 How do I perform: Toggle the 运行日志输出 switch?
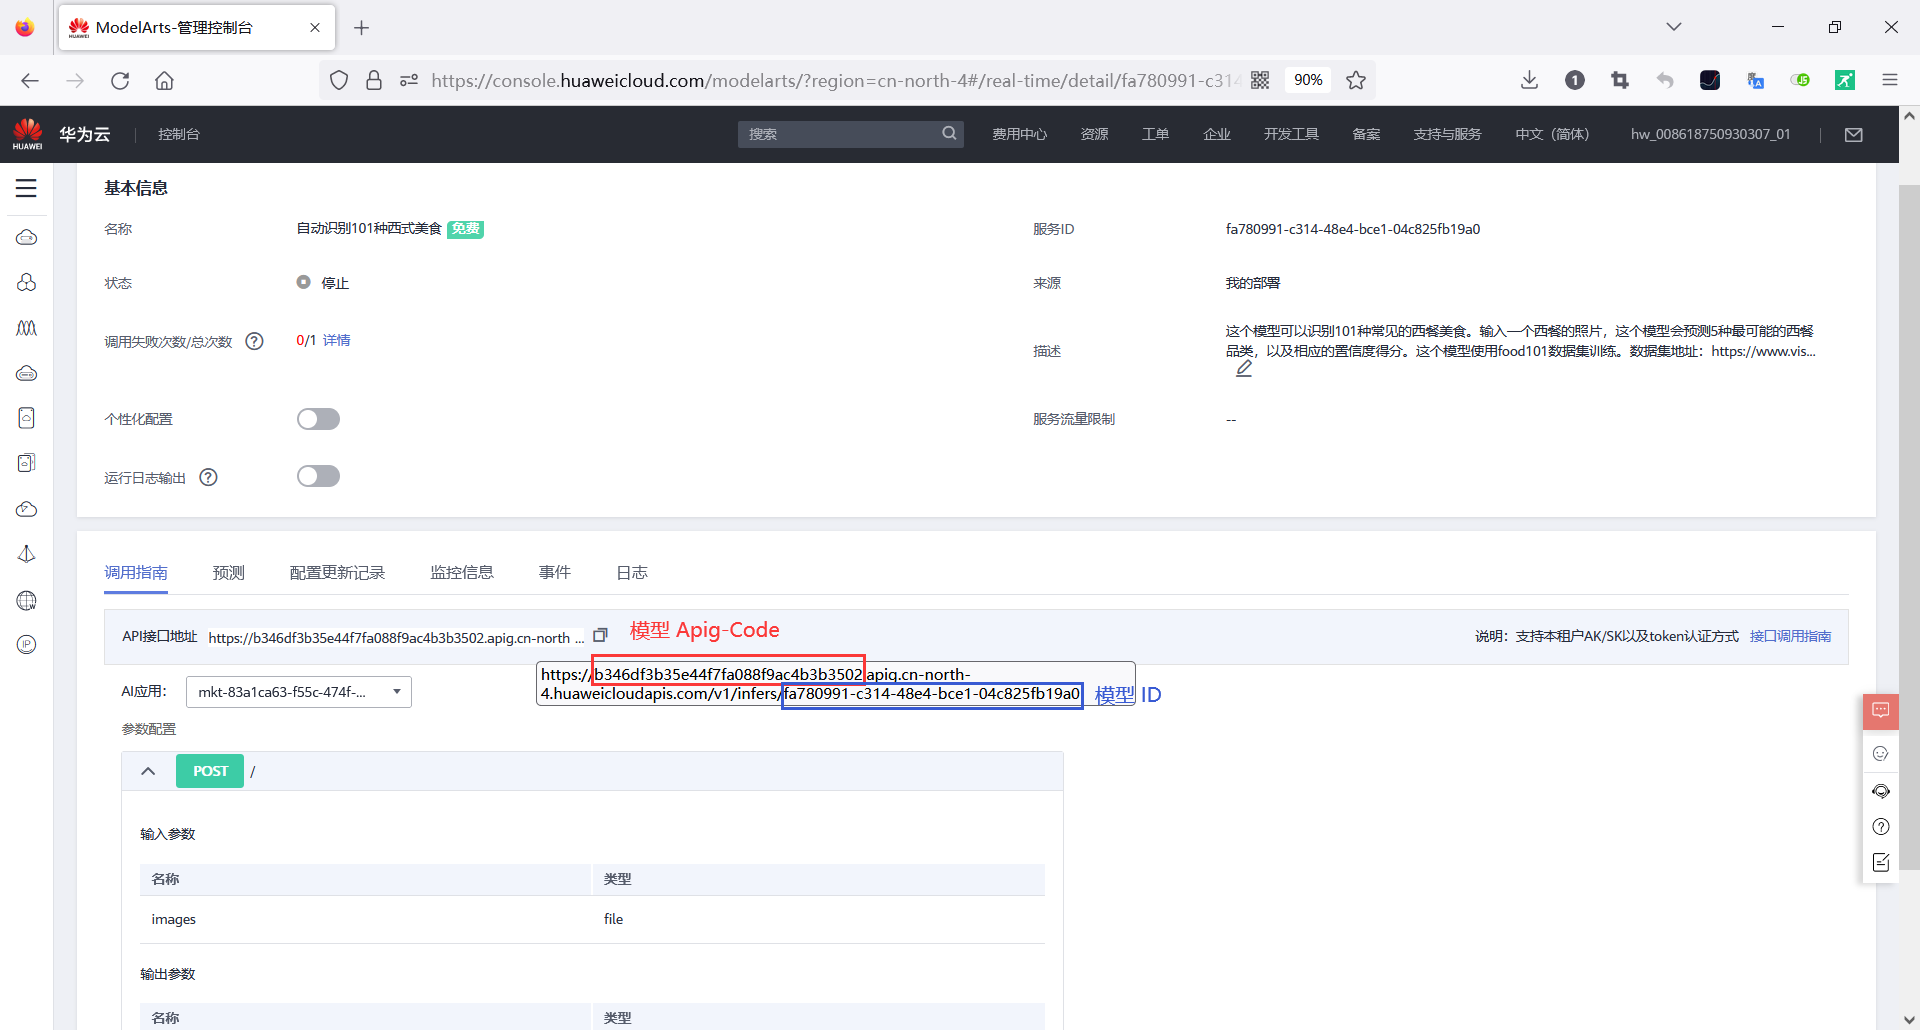coord(318,476)
